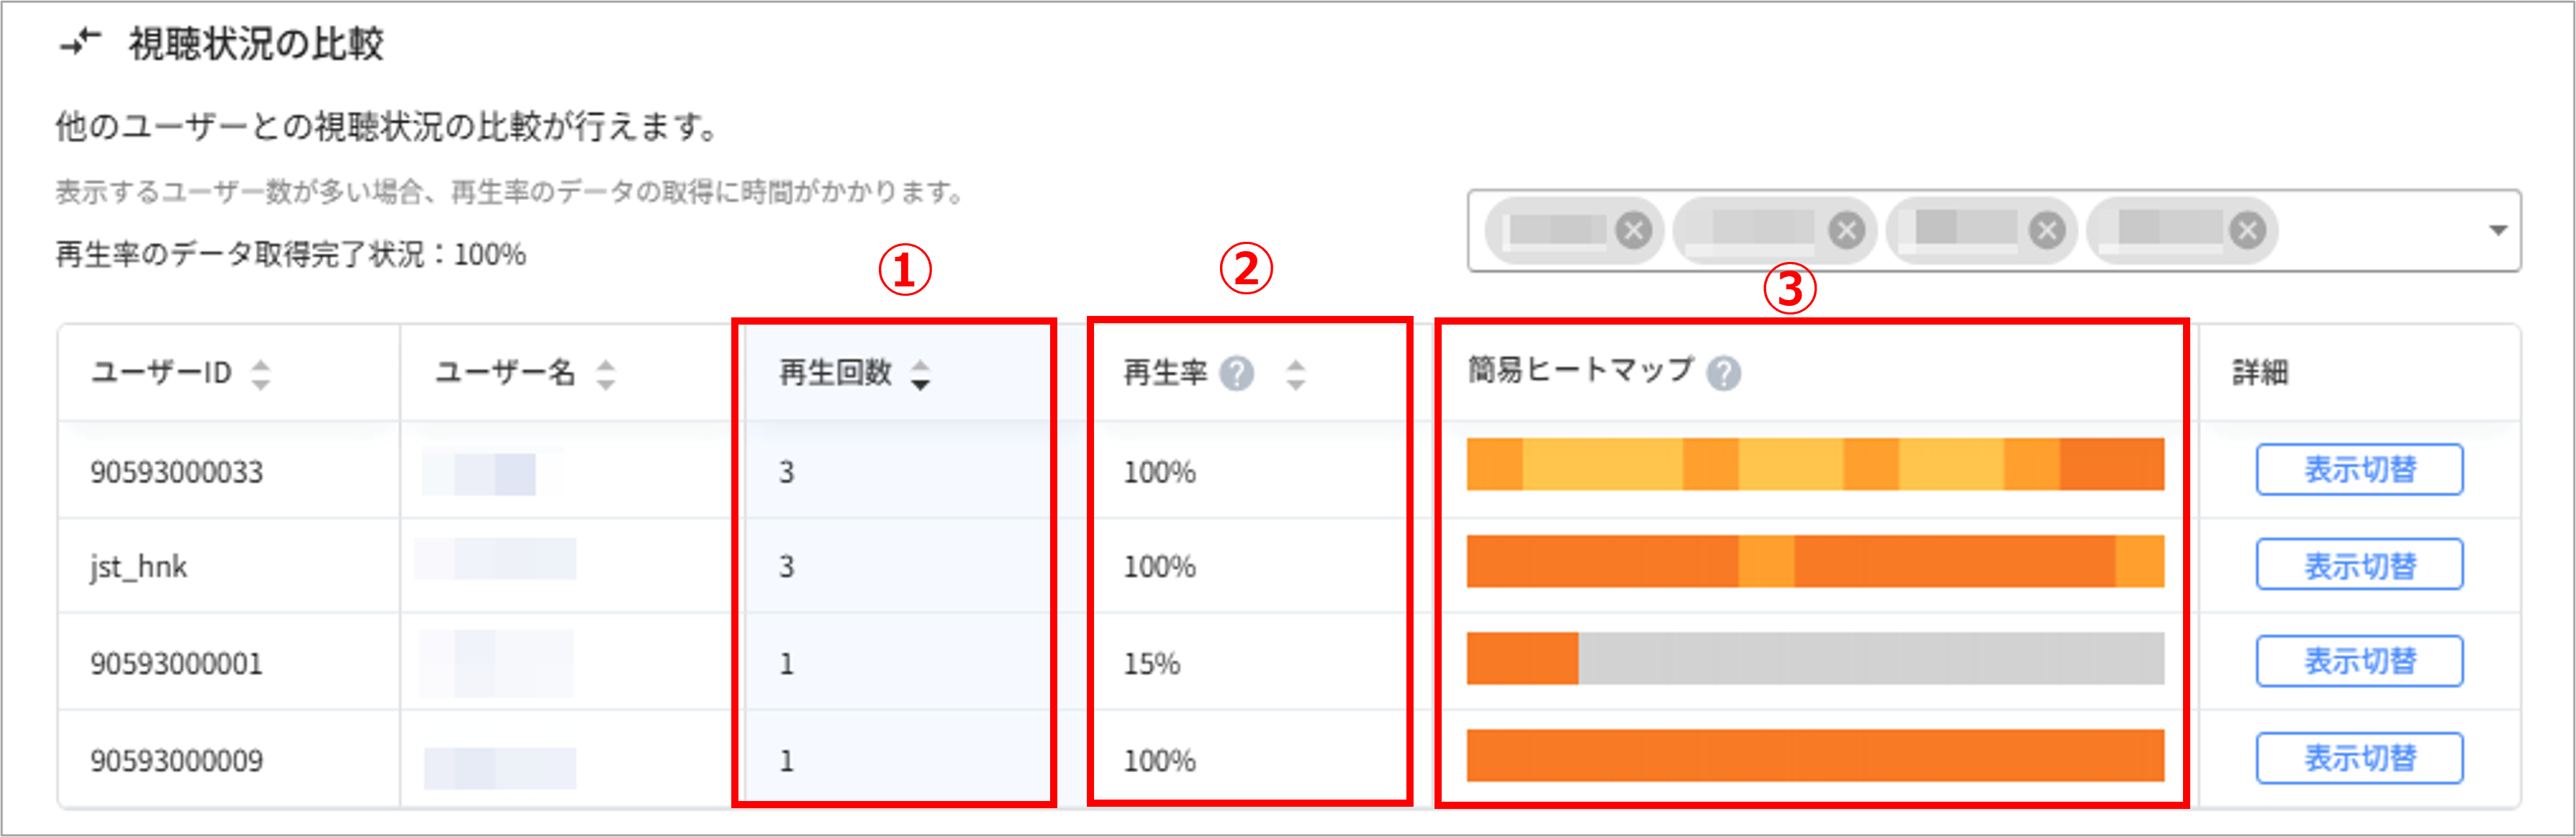Click 表示切替 for user 90593000009

pos(2359,758)
